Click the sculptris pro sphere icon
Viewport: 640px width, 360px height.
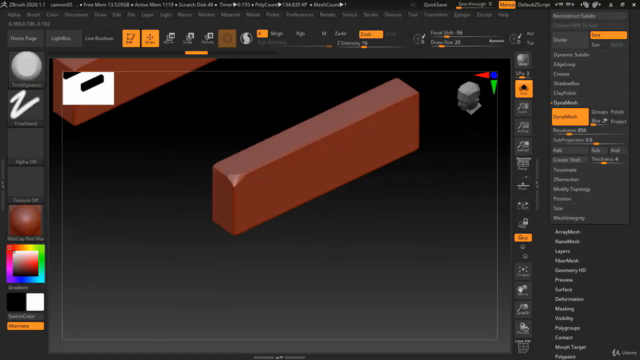[x=246, y=38]
